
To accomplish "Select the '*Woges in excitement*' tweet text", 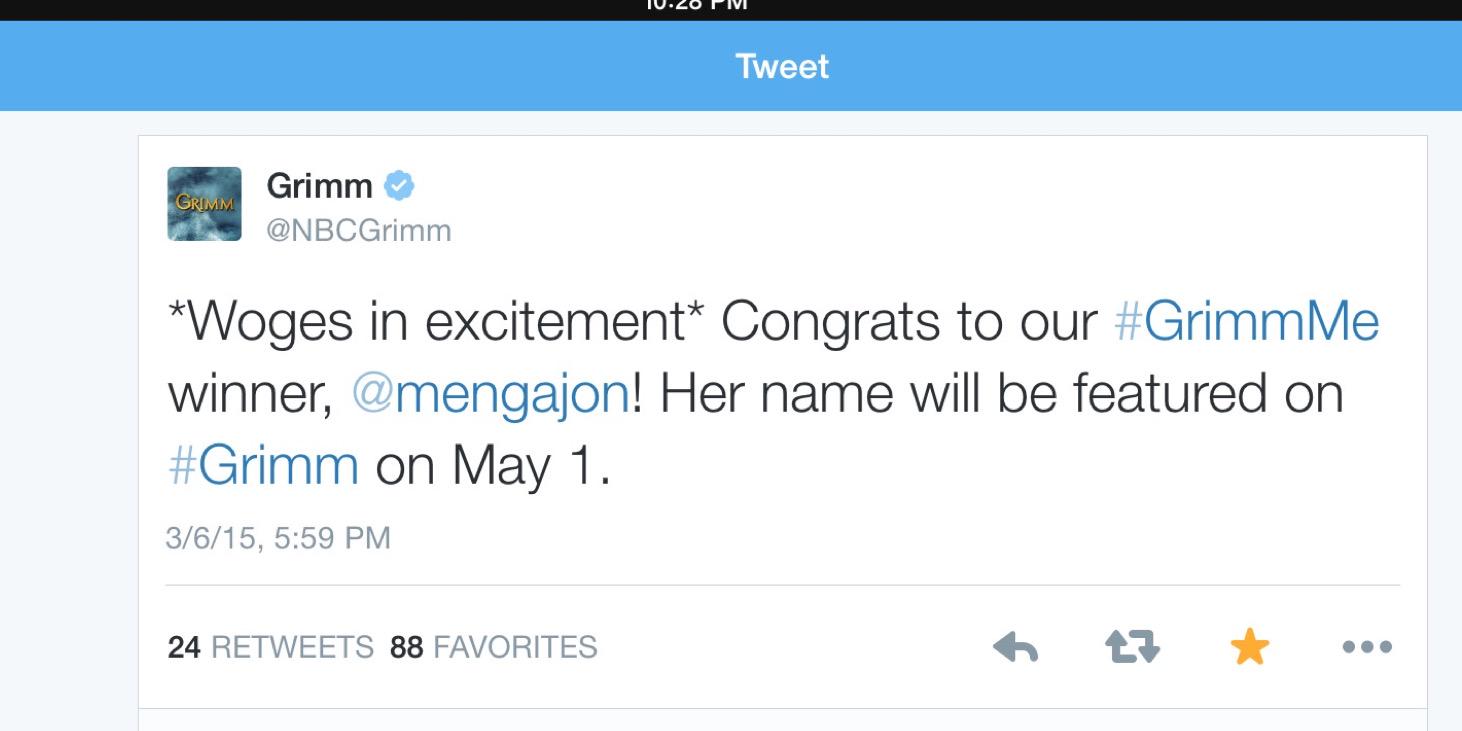I will 435,322.
